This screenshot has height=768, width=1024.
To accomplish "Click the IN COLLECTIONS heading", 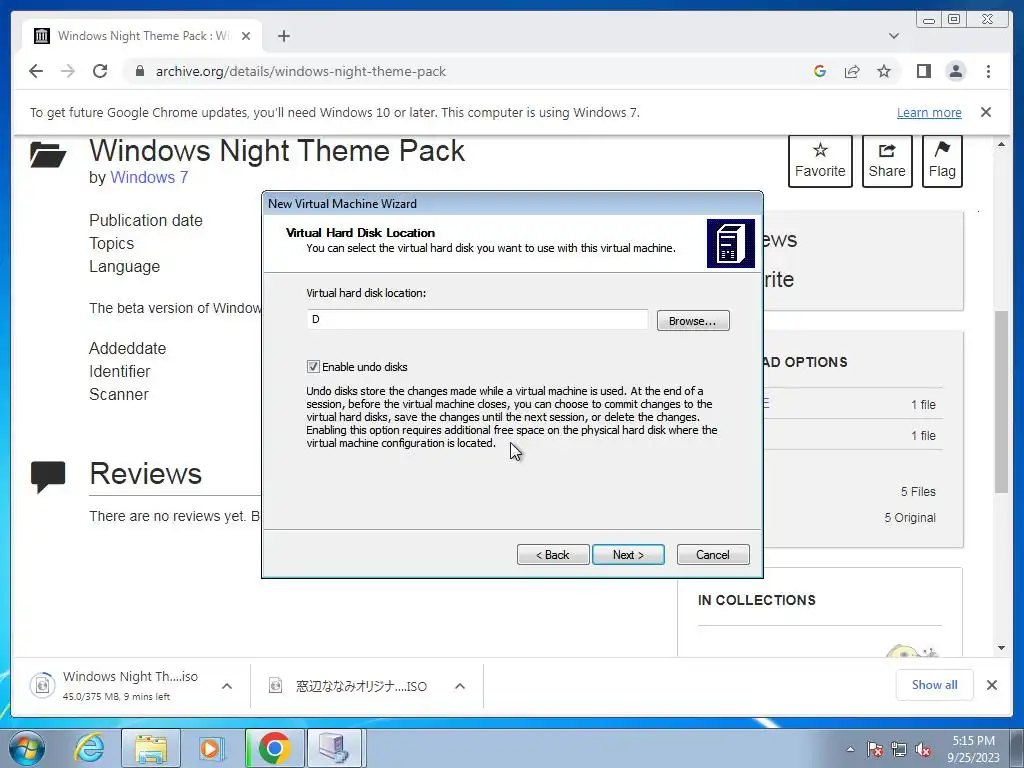I will 756,600.
